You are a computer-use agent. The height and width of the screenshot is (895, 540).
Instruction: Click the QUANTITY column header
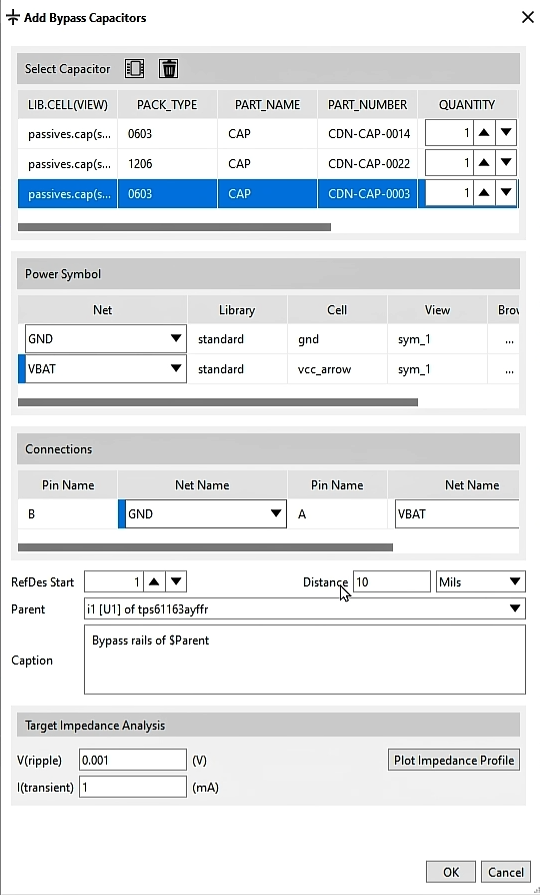point(467,104)
